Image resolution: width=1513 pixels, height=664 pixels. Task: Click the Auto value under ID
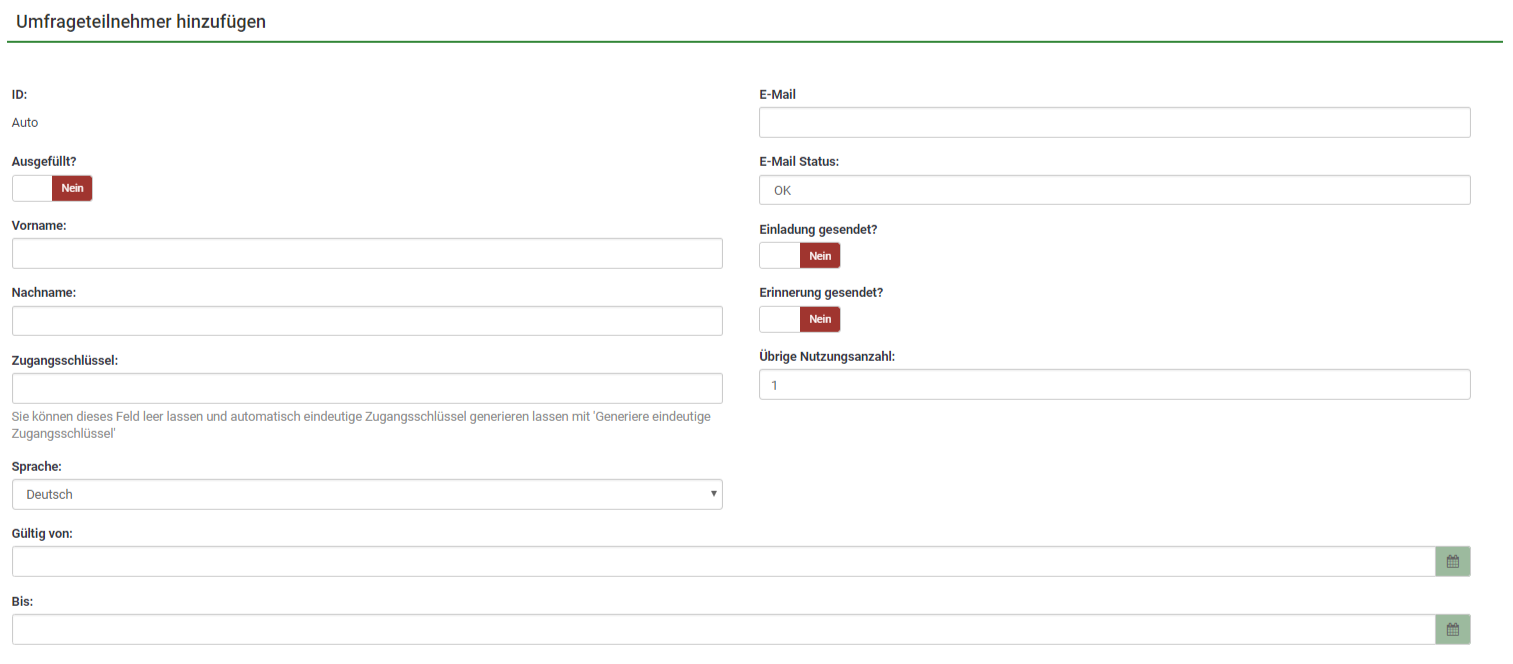(25, 123)
